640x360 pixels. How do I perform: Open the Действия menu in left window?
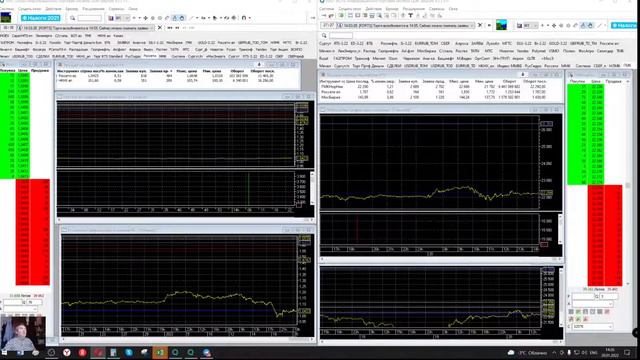click(53, 9)
